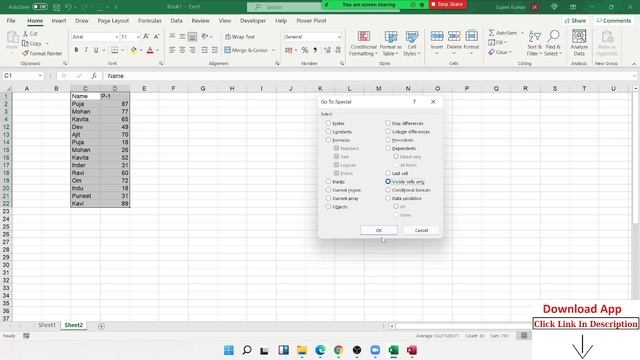Screen dimensions: 640x360
Task: Click the Analyze Data button
Action: [579, 43]
